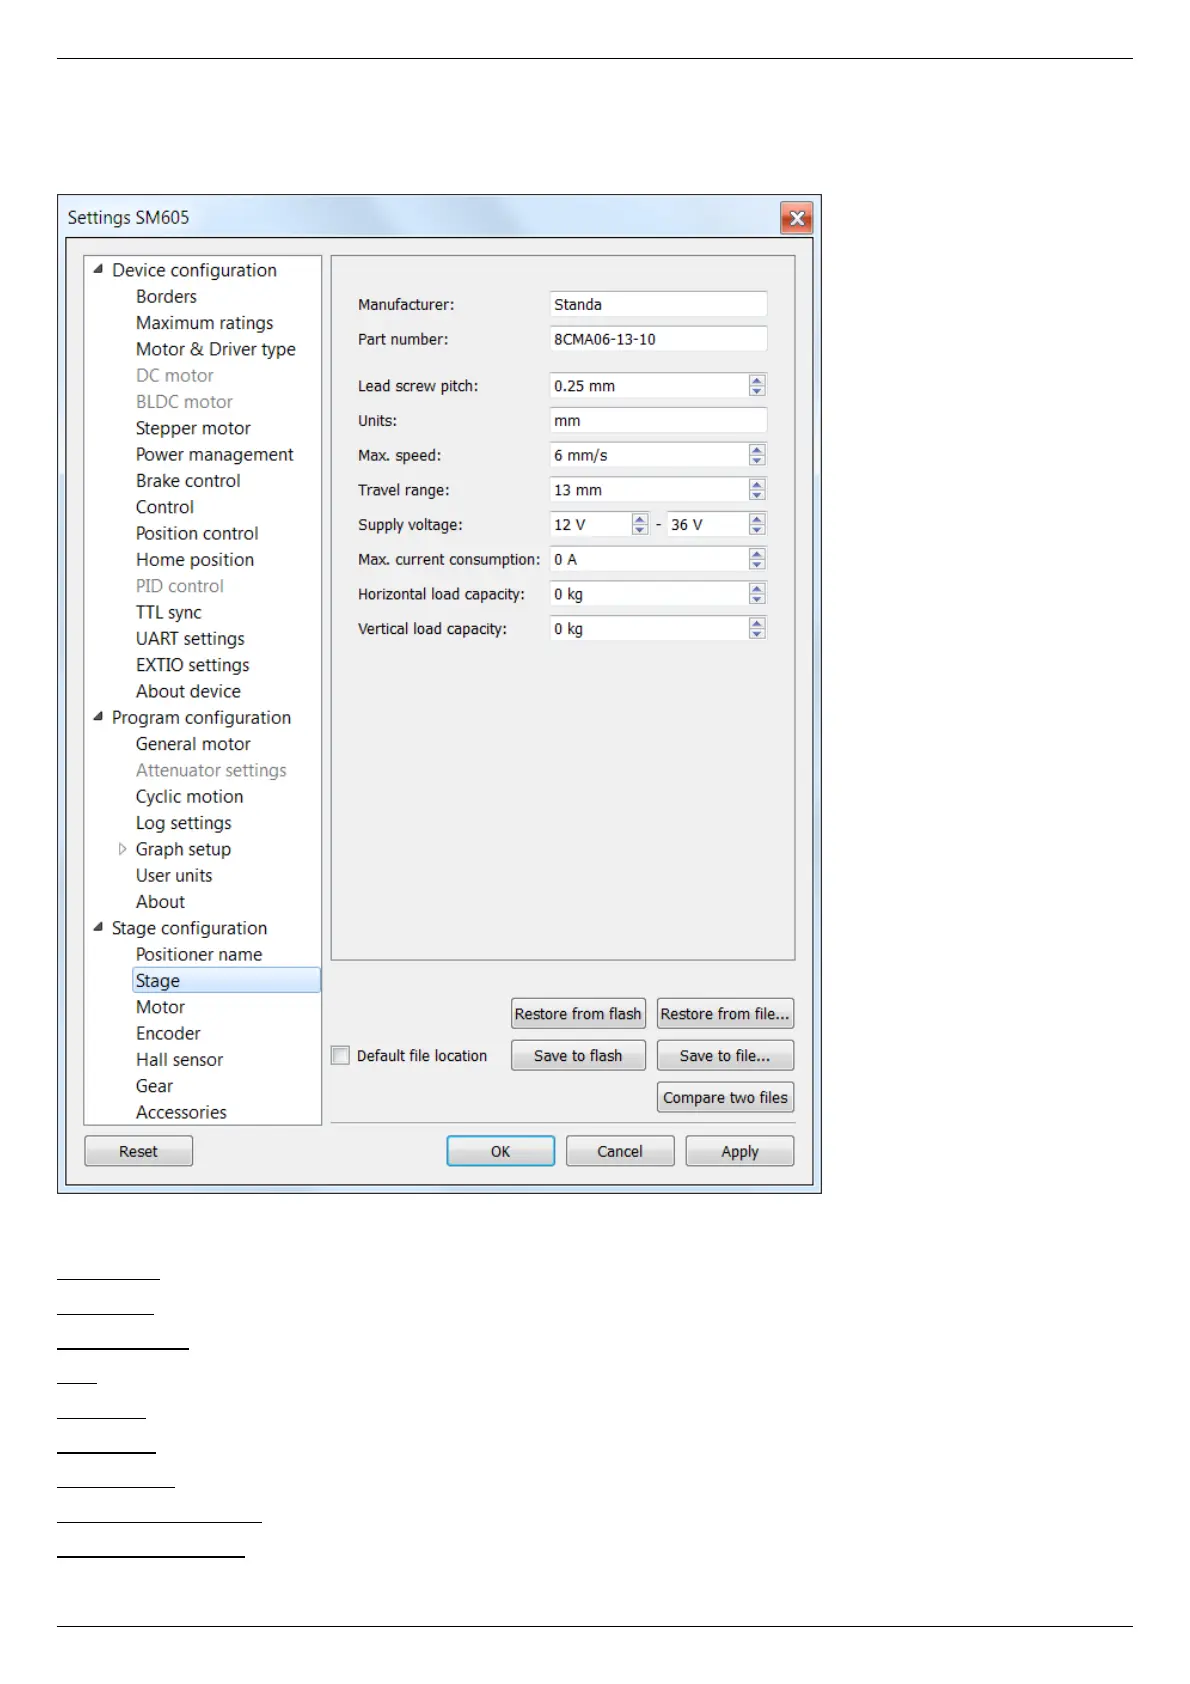
Task: Decrease Lead screw pitch with down arrow
Action: 757,391
